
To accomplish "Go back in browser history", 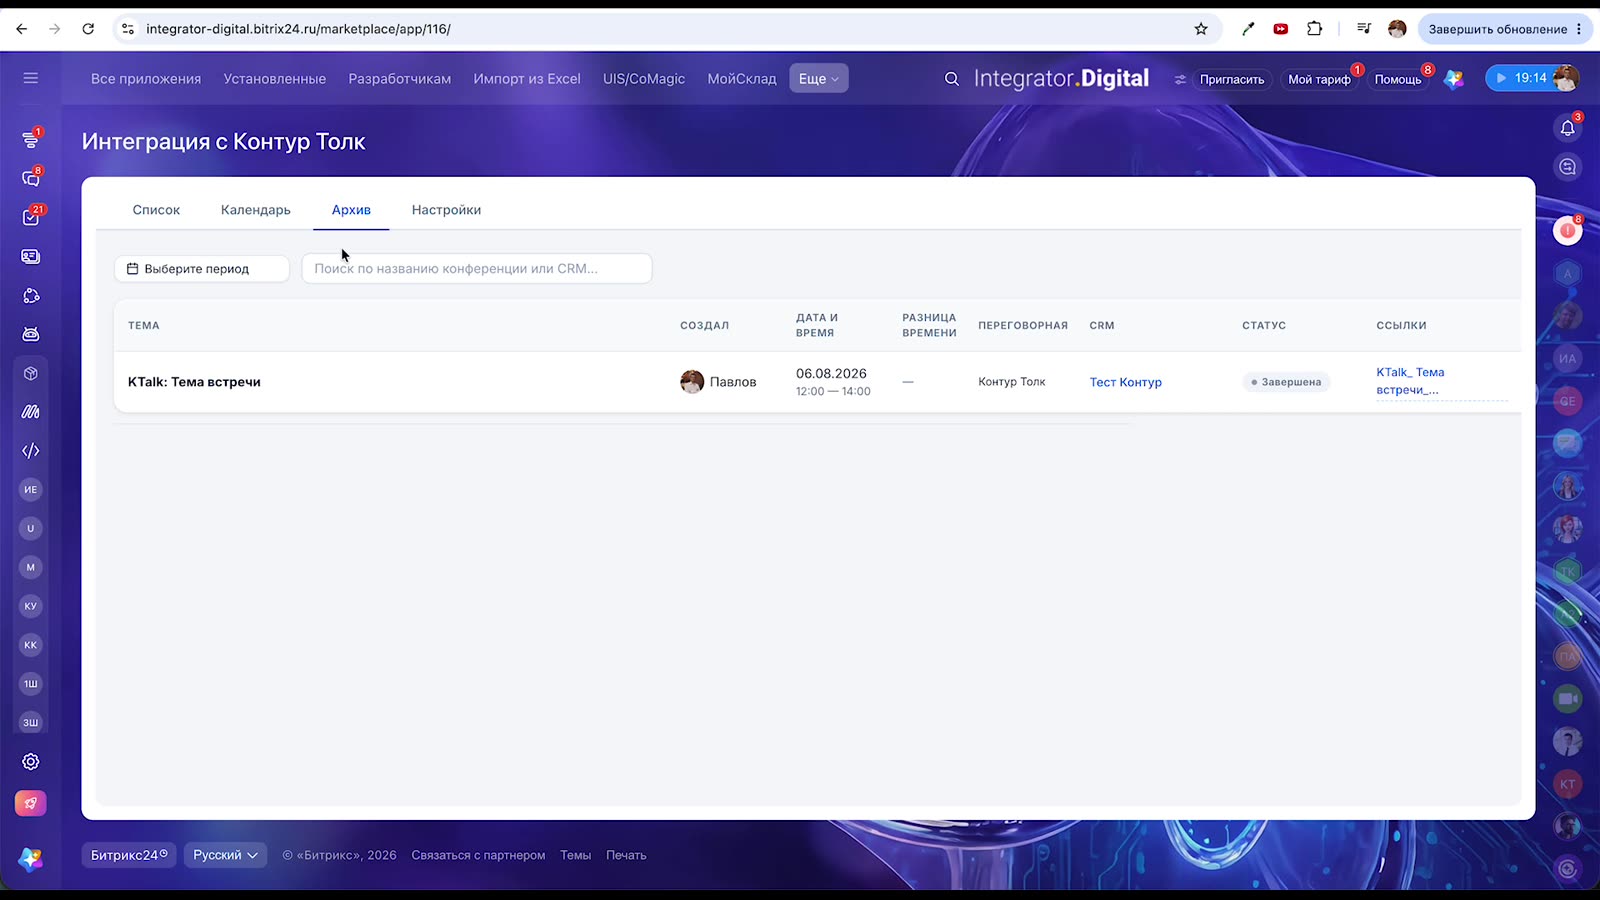I will coord(22,29).
